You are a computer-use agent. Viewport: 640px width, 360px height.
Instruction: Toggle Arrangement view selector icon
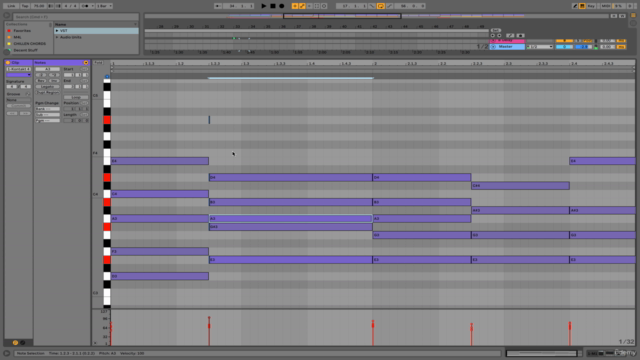tap(633, 15)
